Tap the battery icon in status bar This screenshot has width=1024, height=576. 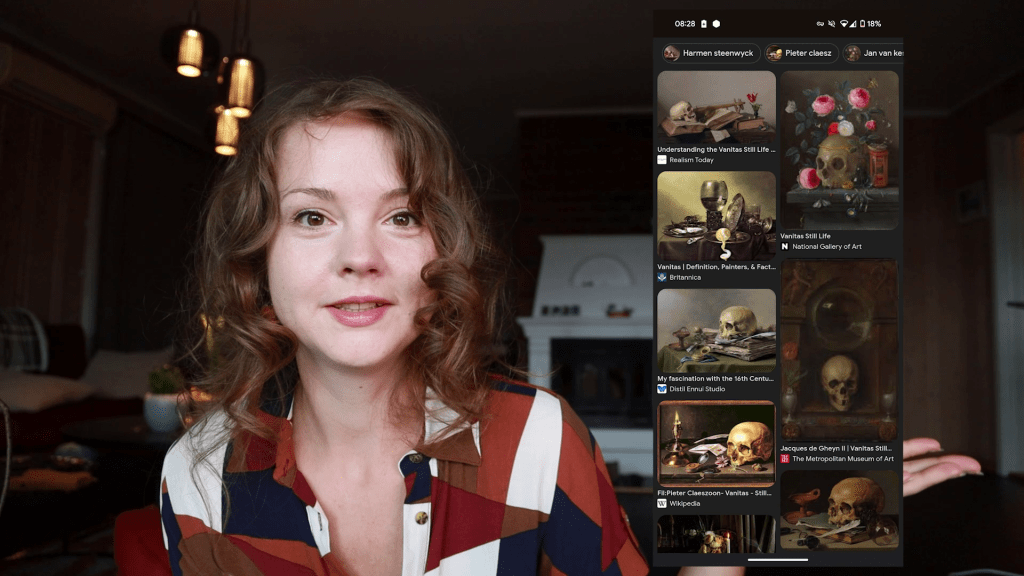tap(861, 24)
